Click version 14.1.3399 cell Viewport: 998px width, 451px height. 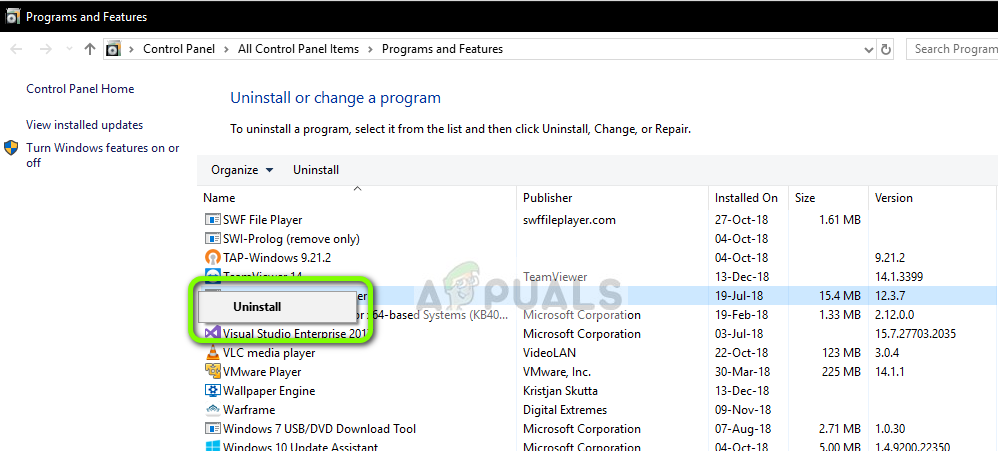[x=901, y=277]
